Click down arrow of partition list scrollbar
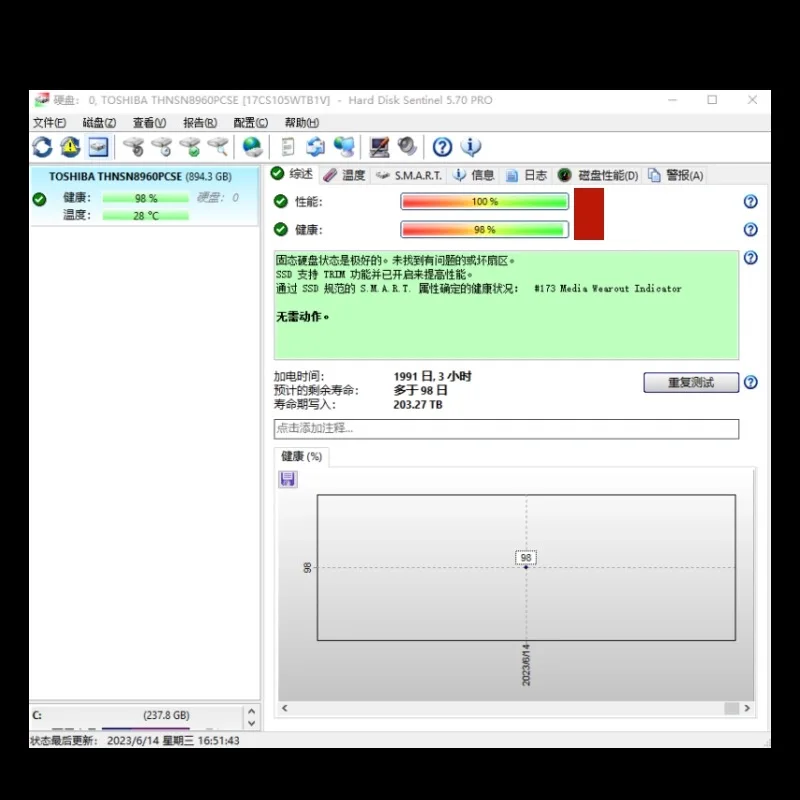800x800 pixels. pos(252,723)
